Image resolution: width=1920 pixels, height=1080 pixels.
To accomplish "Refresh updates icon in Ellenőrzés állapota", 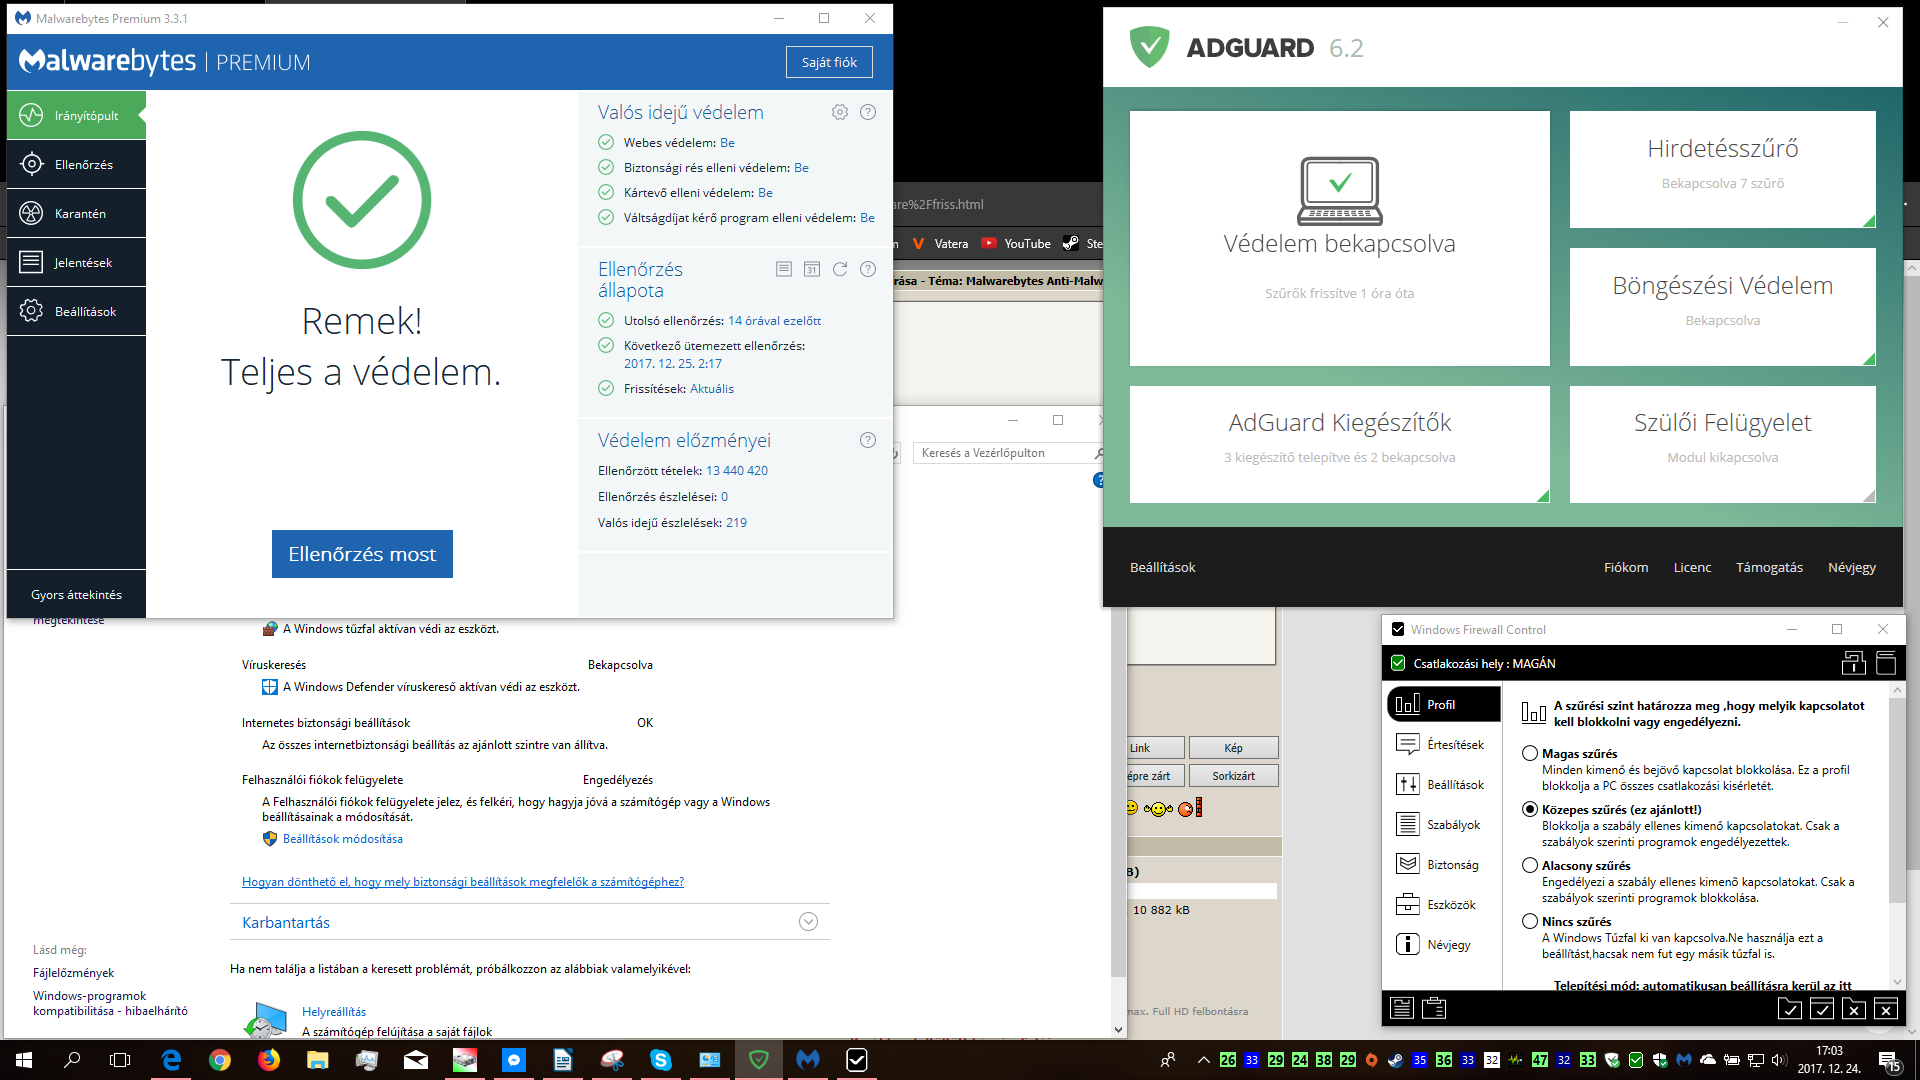I will pyautogui.click(x=840, y=269).
